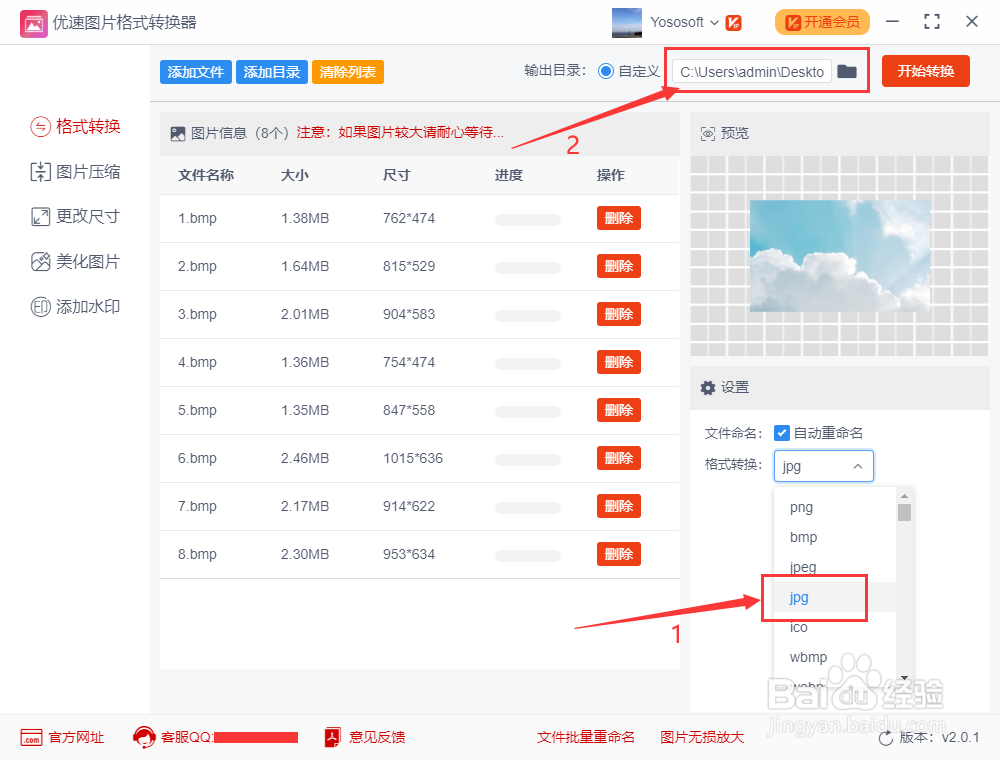Screen dimensions: 1000x760
Task: Toggle the 自动重命名 checkbox
Action: point(781,433)
